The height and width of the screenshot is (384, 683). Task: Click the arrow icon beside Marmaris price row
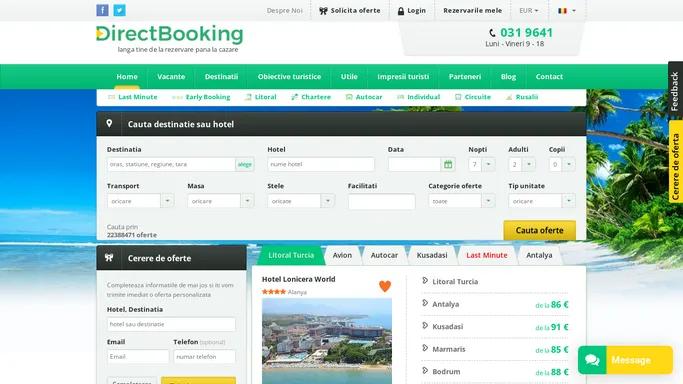click(x=425, y=348)
